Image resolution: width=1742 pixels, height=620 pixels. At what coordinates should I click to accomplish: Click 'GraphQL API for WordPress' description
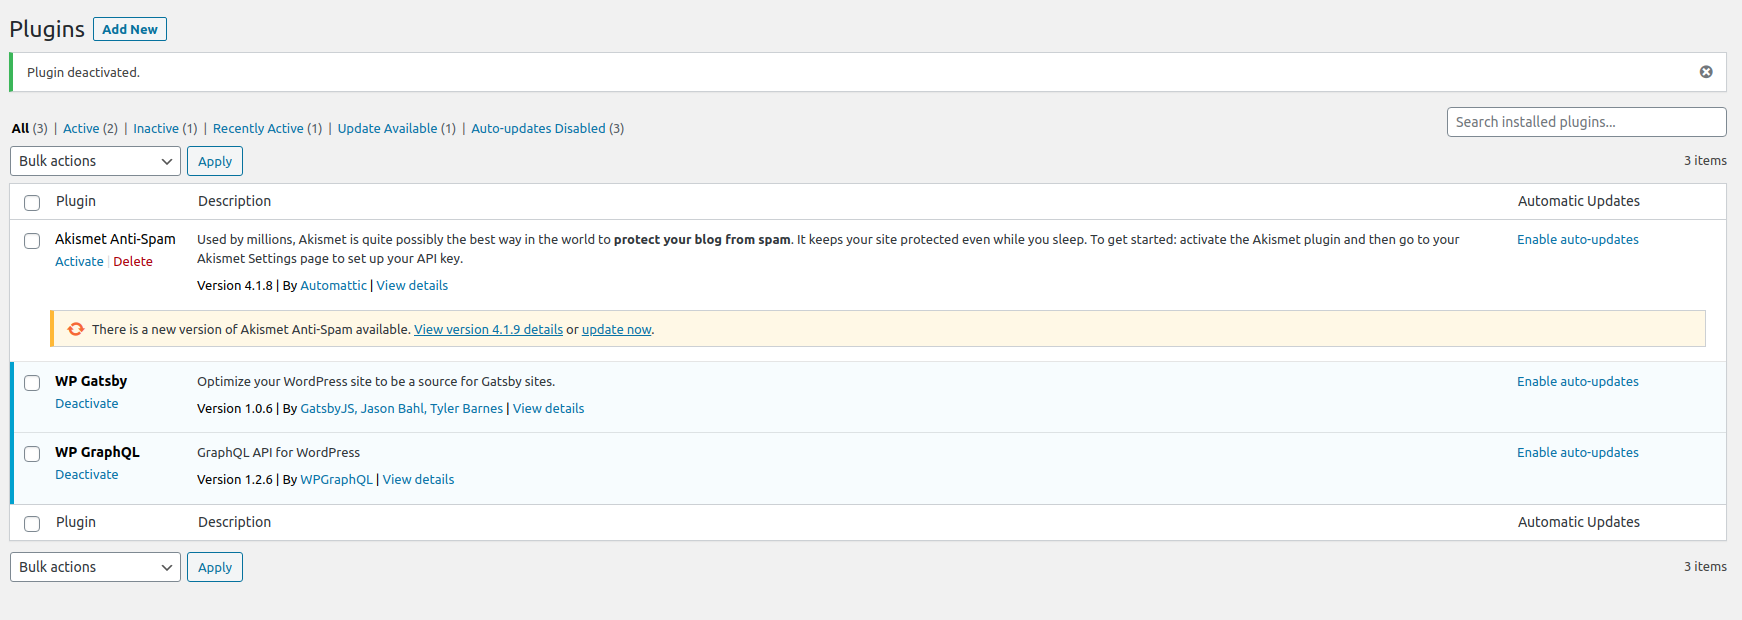tap(278, 452)
